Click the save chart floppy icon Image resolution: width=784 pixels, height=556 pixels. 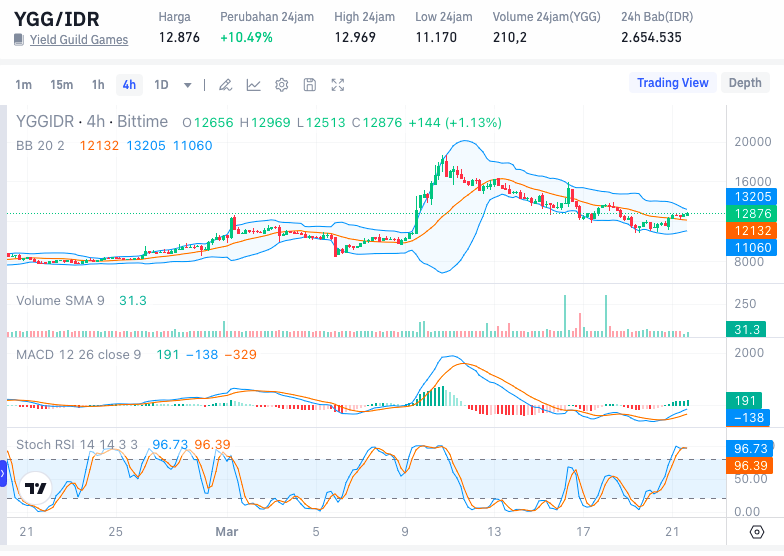(x=310, y=85)
